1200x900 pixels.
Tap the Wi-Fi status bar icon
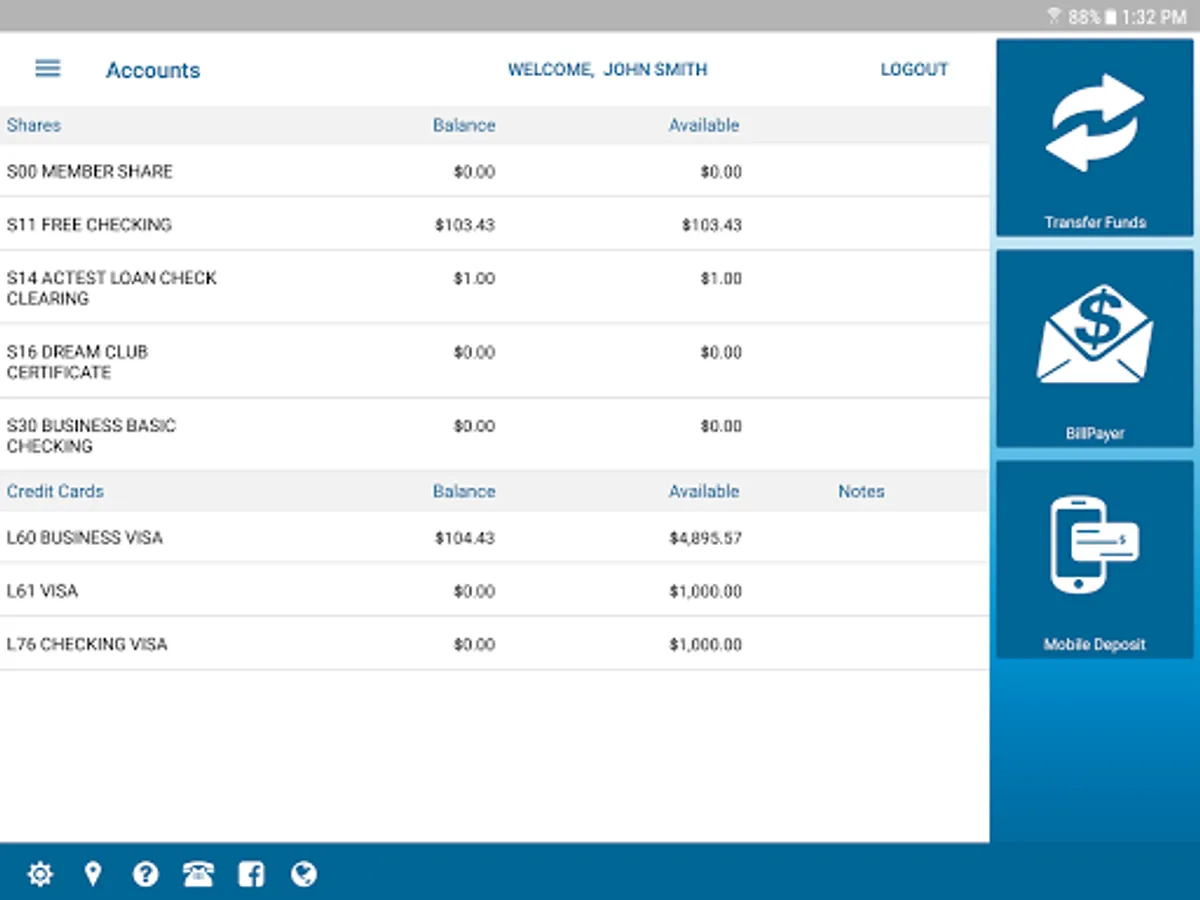tap(1054, 16)
